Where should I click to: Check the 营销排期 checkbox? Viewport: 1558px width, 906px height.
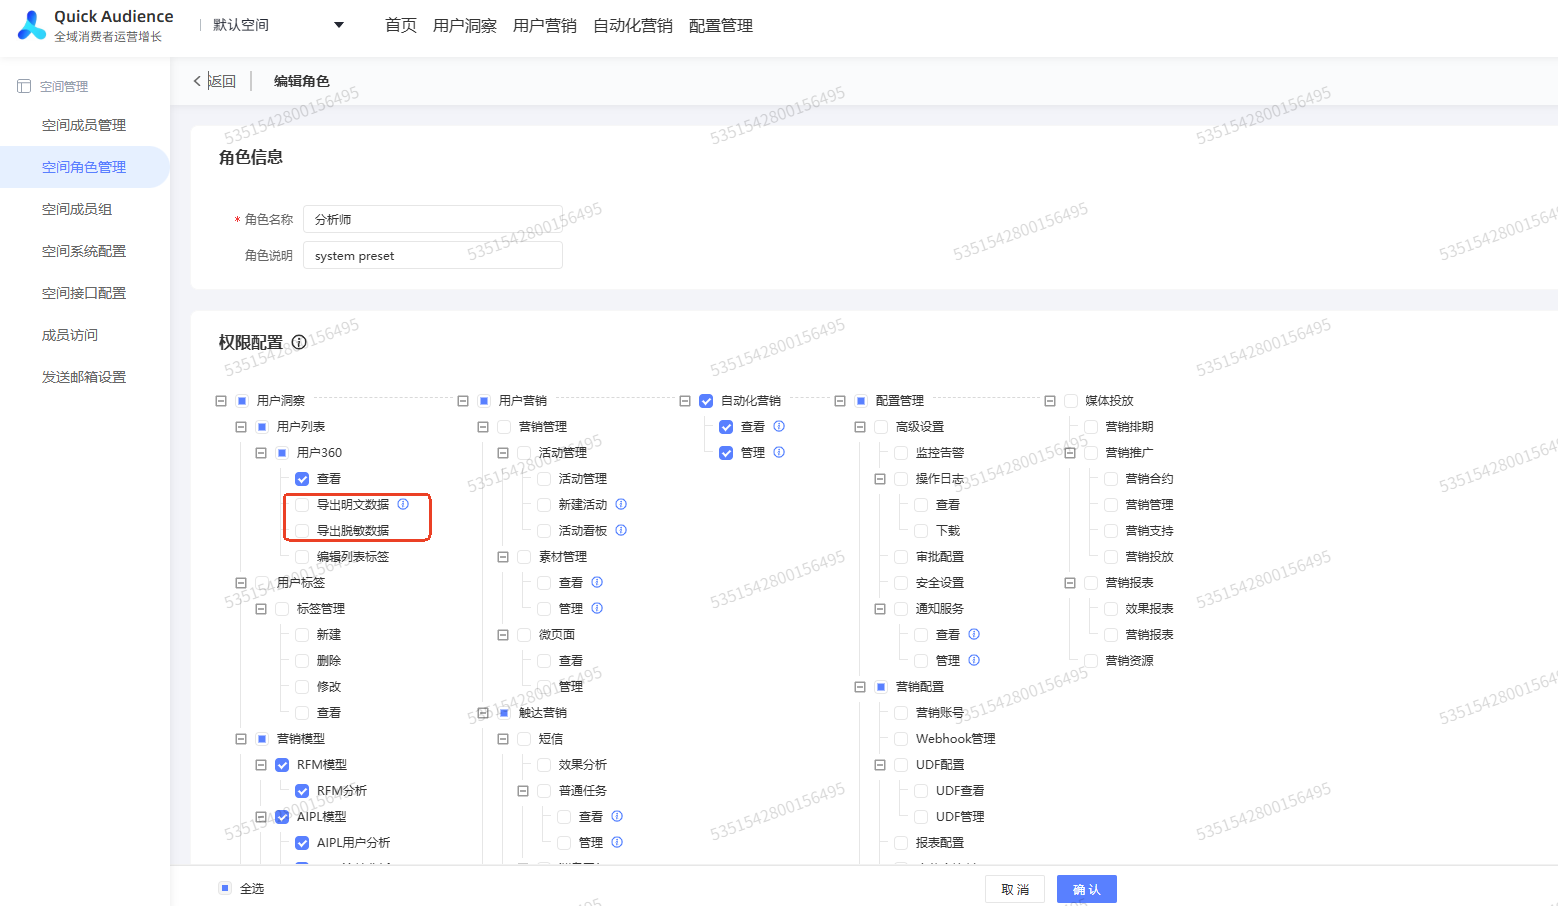(x=1091, y=427)
